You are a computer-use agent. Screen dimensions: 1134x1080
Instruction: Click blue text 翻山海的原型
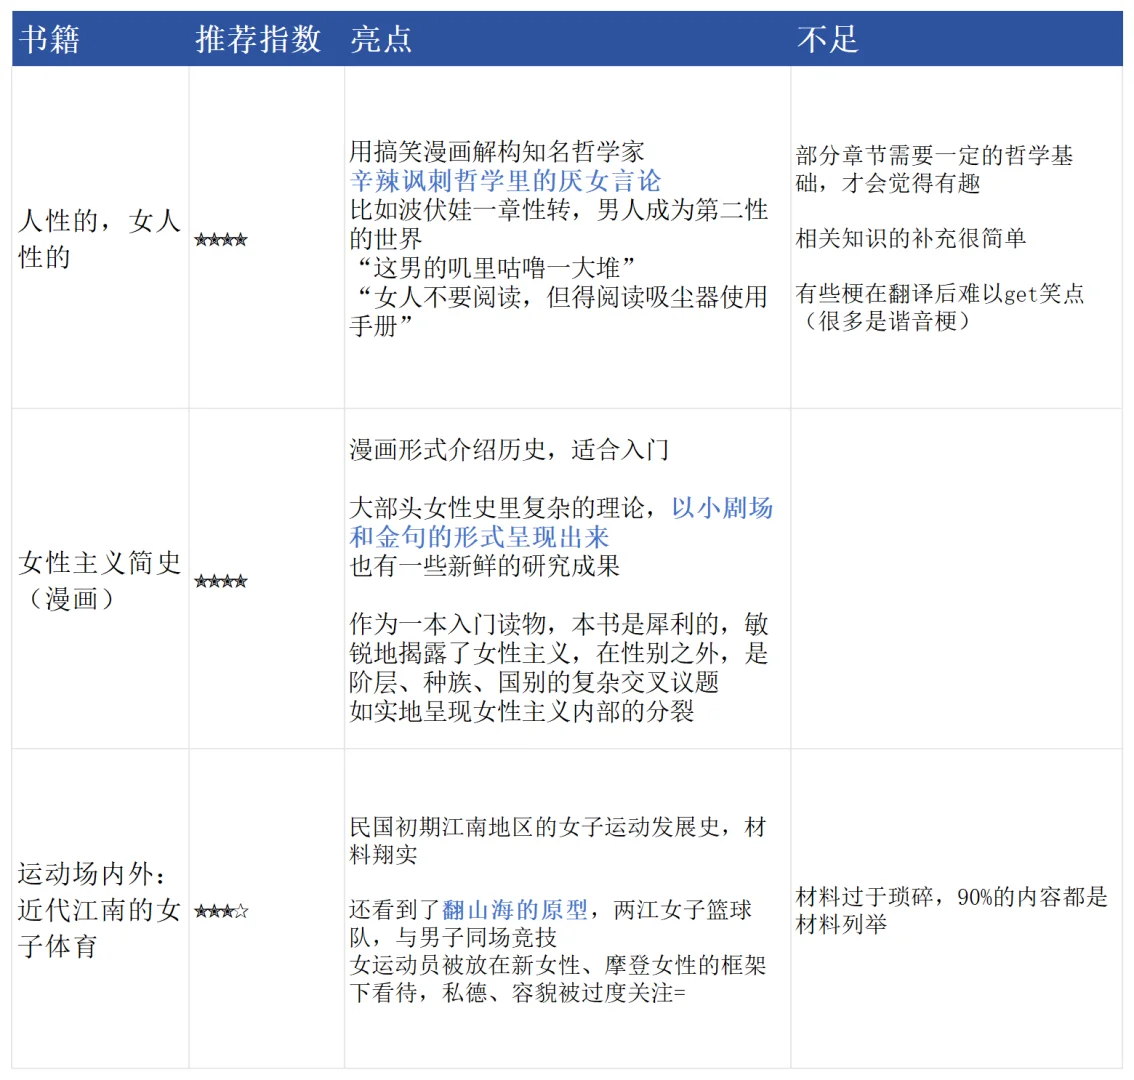click(x=515, y=909)
